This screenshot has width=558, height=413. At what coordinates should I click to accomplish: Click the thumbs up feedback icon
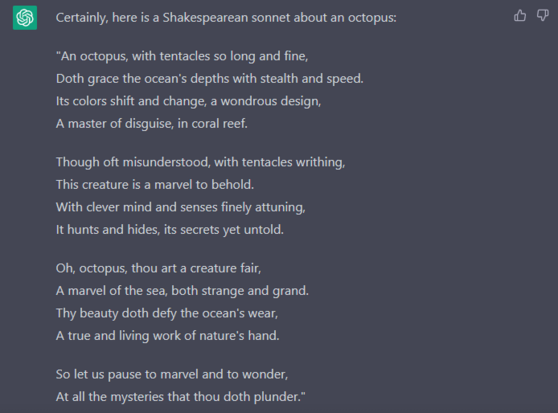(x=520, y=16)
